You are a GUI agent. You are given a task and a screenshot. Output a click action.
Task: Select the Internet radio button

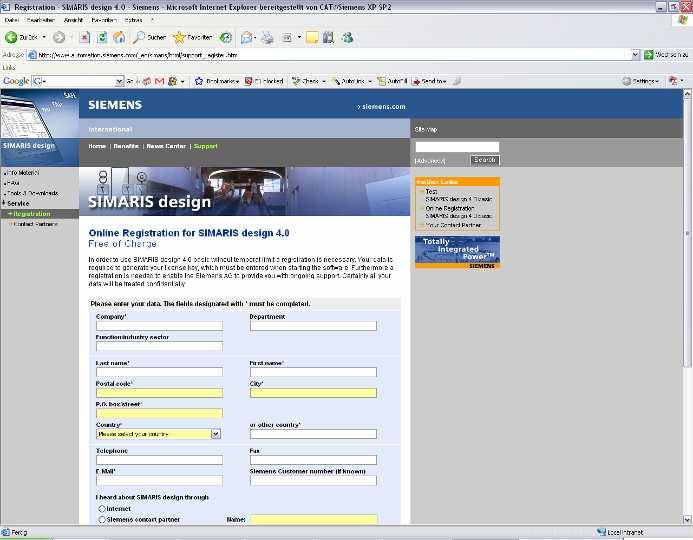pos(102,509)
